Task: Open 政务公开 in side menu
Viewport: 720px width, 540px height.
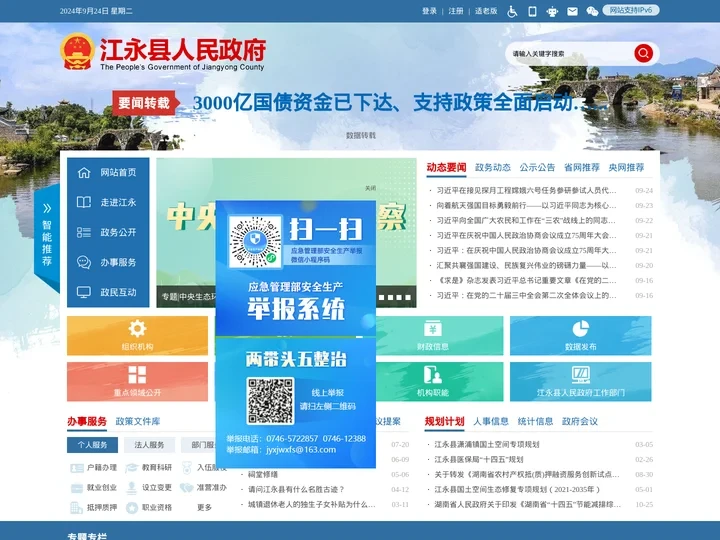Action: (x=108, y=232)
